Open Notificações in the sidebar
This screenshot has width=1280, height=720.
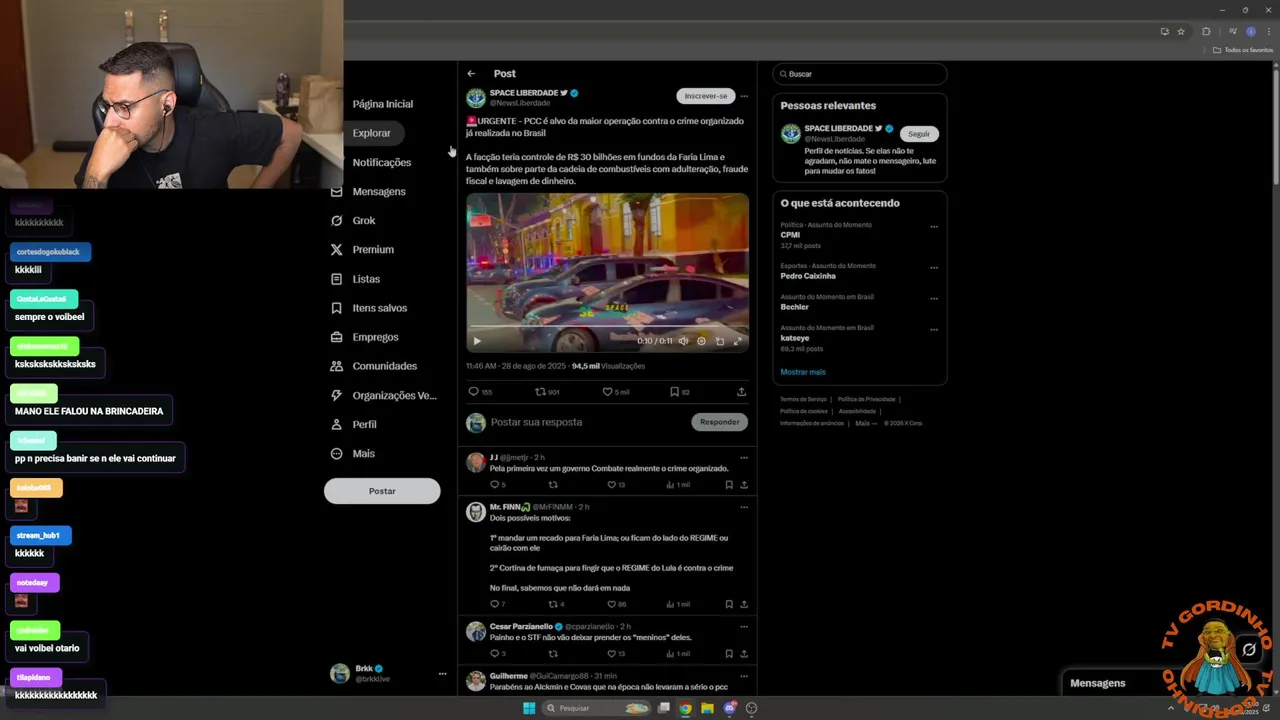pyautogui.click(x=381, y=162)
